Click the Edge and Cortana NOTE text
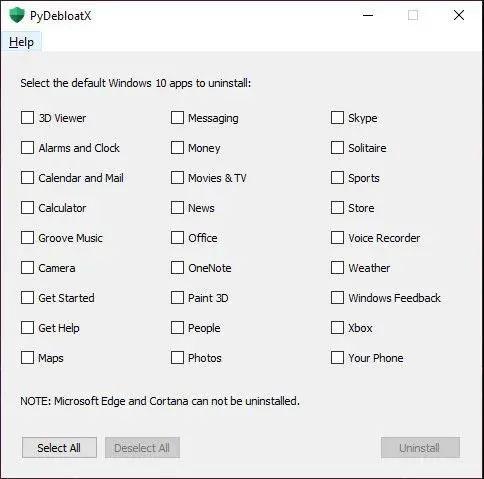Viewport: 484px width, 479px height. tap(160, 401)
